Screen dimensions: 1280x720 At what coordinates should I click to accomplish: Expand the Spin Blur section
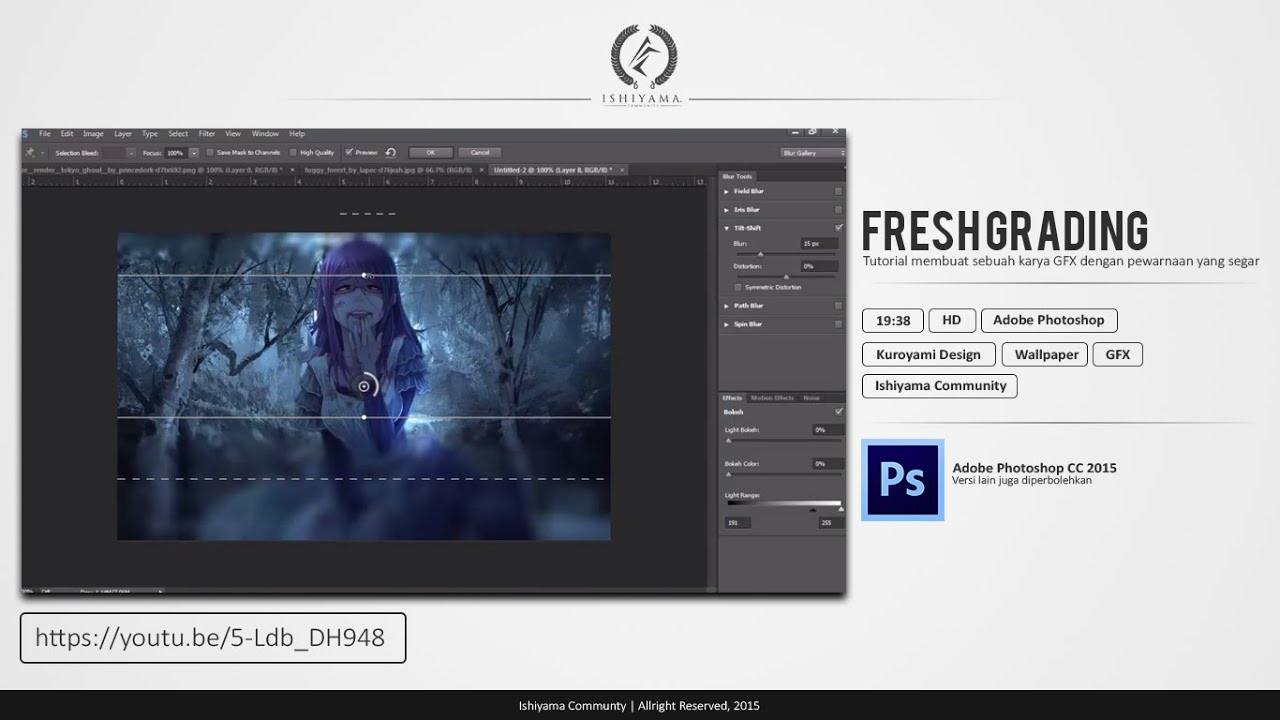pos(727,324)
